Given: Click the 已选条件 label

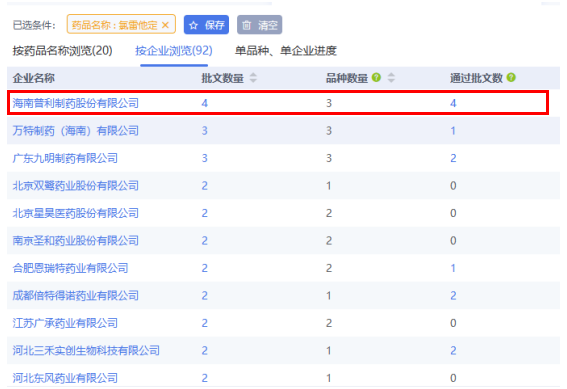Looking at the screenshot, I should (x=34, y=25).
